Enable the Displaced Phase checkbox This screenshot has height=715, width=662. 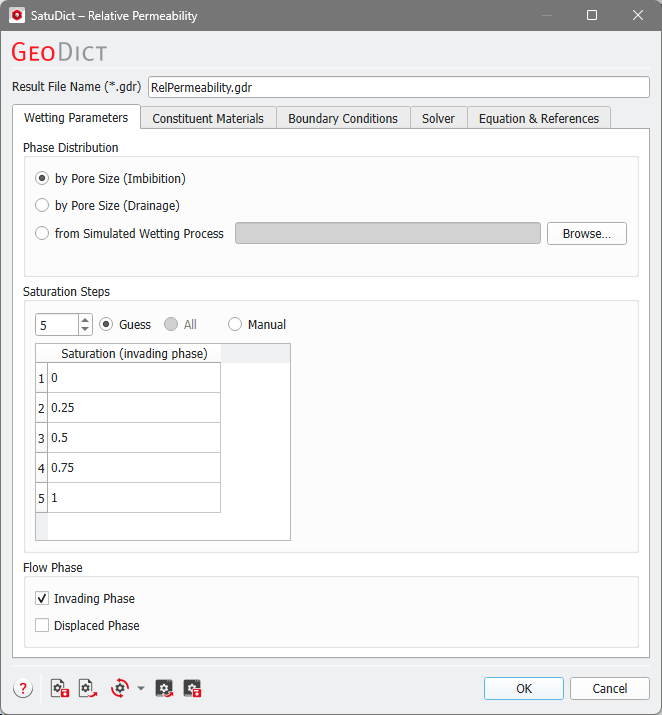pos(42,625)
